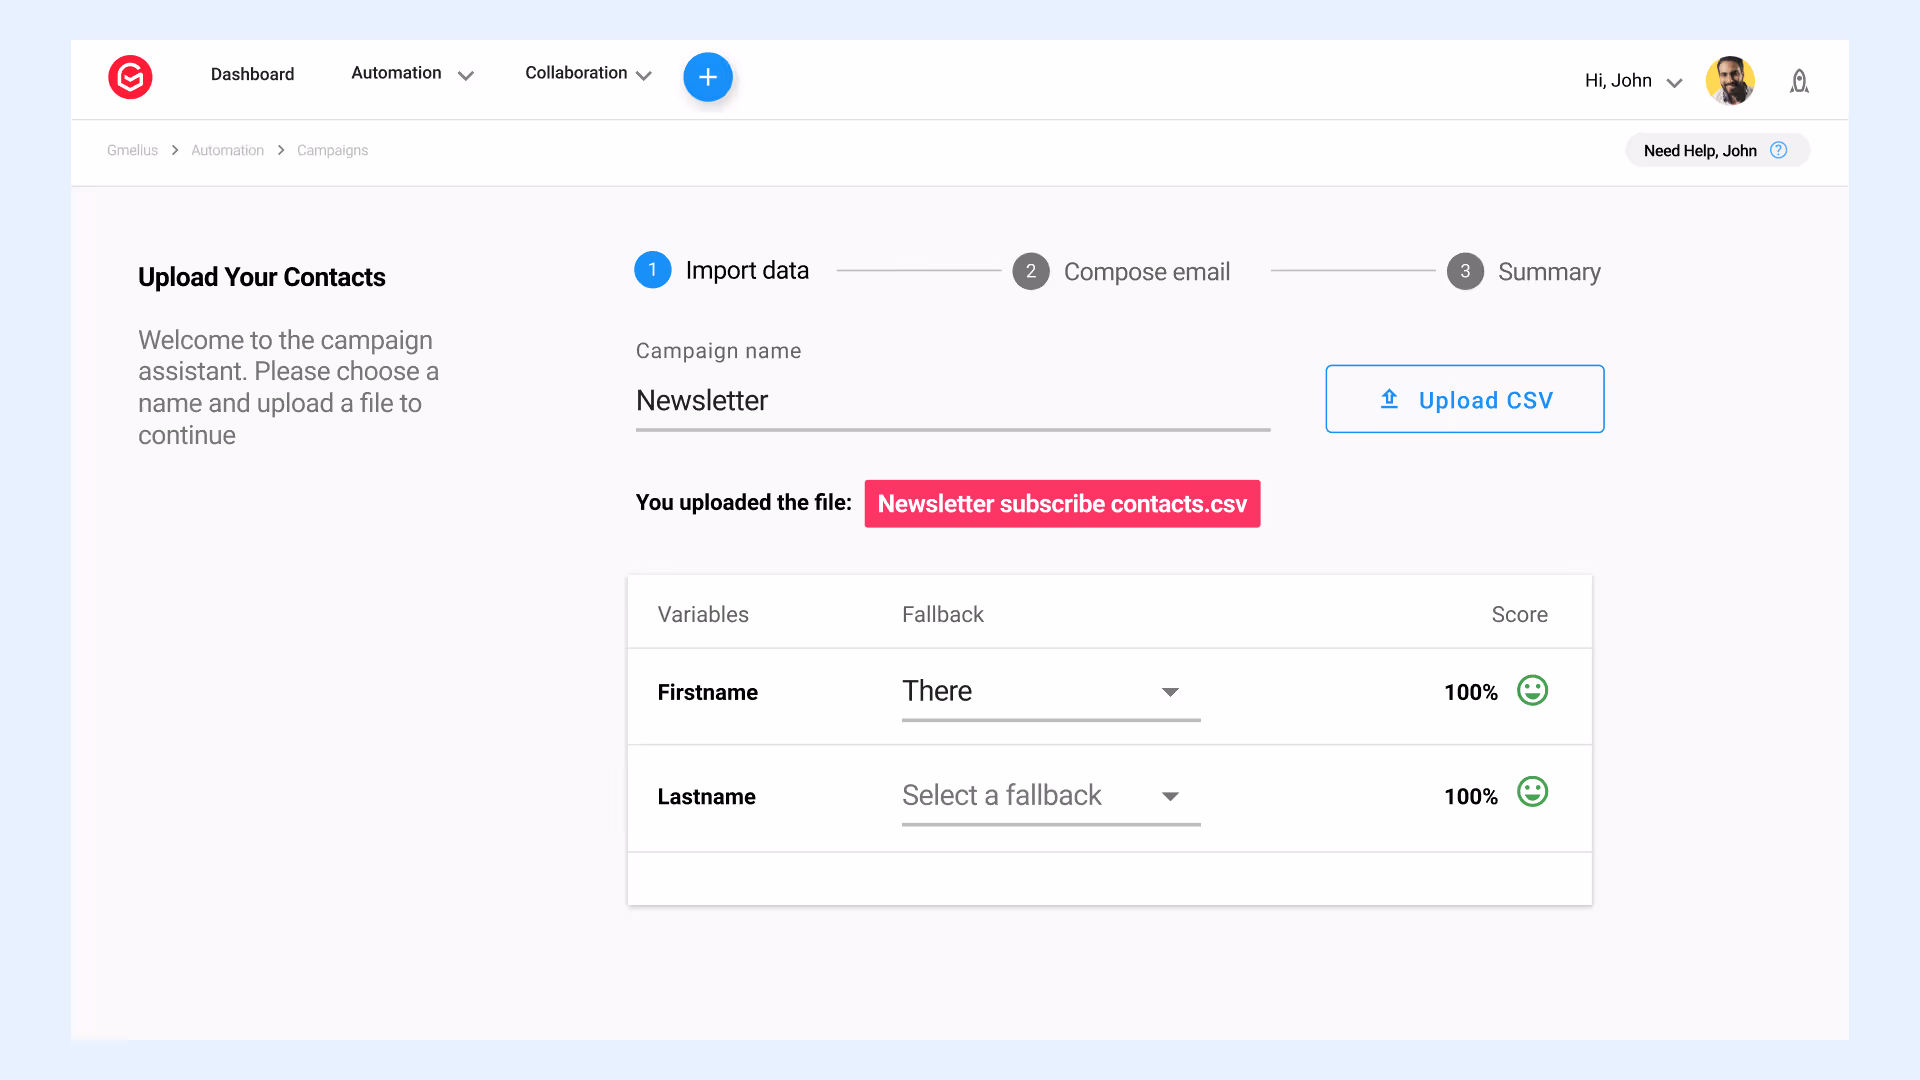
Task: Click the red Gmelius logo
Action: tap(130, 77)
